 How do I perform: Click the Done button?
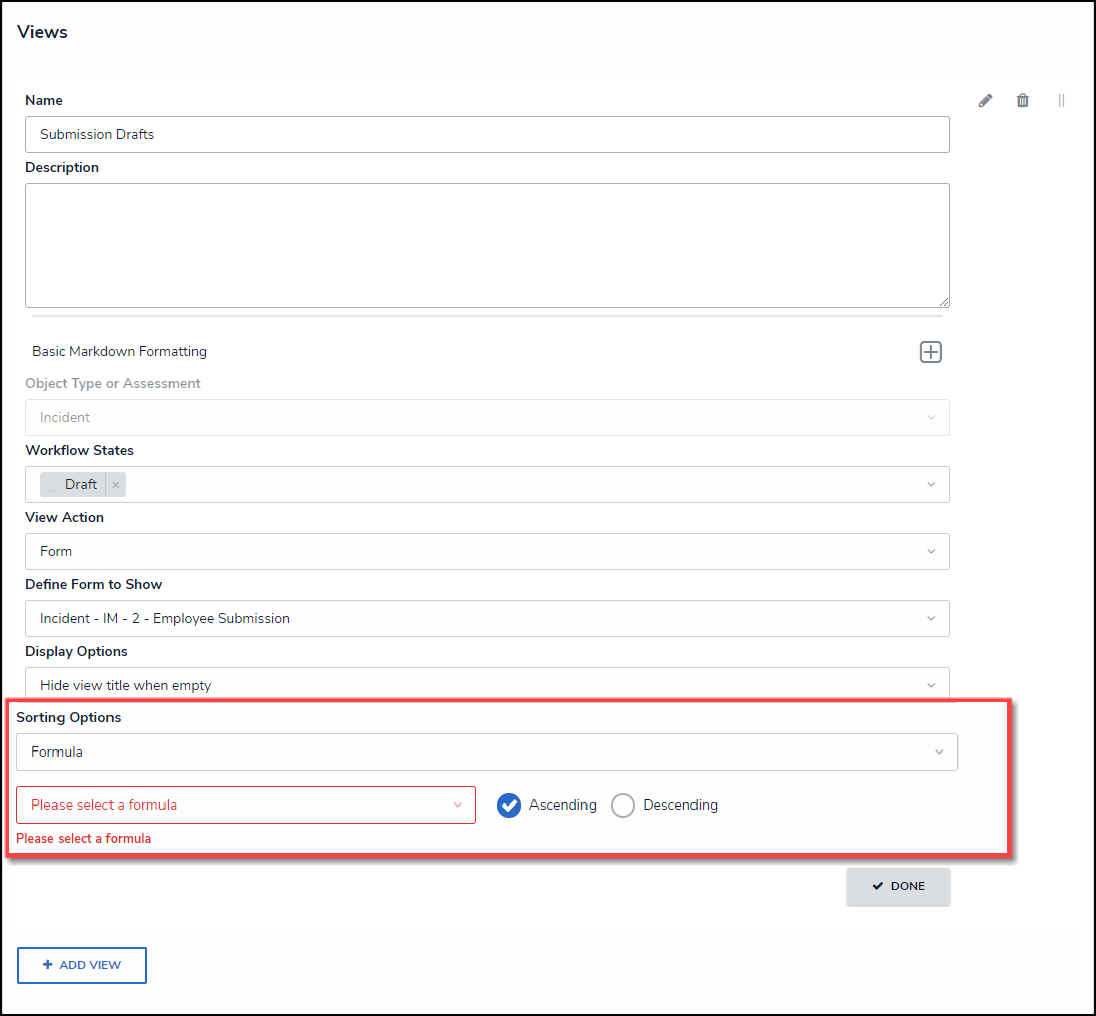pyautogui.click(x=898, y=886)
